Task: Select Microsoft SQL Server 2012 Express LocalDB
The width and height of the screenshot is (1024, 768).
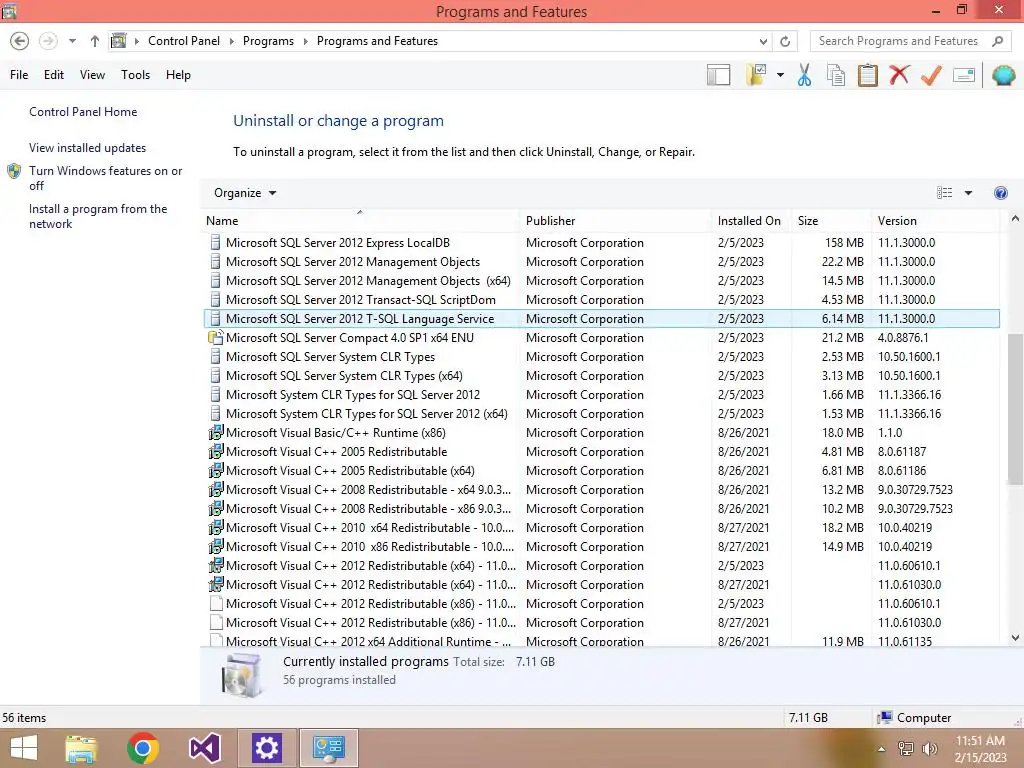Action: 601,243
